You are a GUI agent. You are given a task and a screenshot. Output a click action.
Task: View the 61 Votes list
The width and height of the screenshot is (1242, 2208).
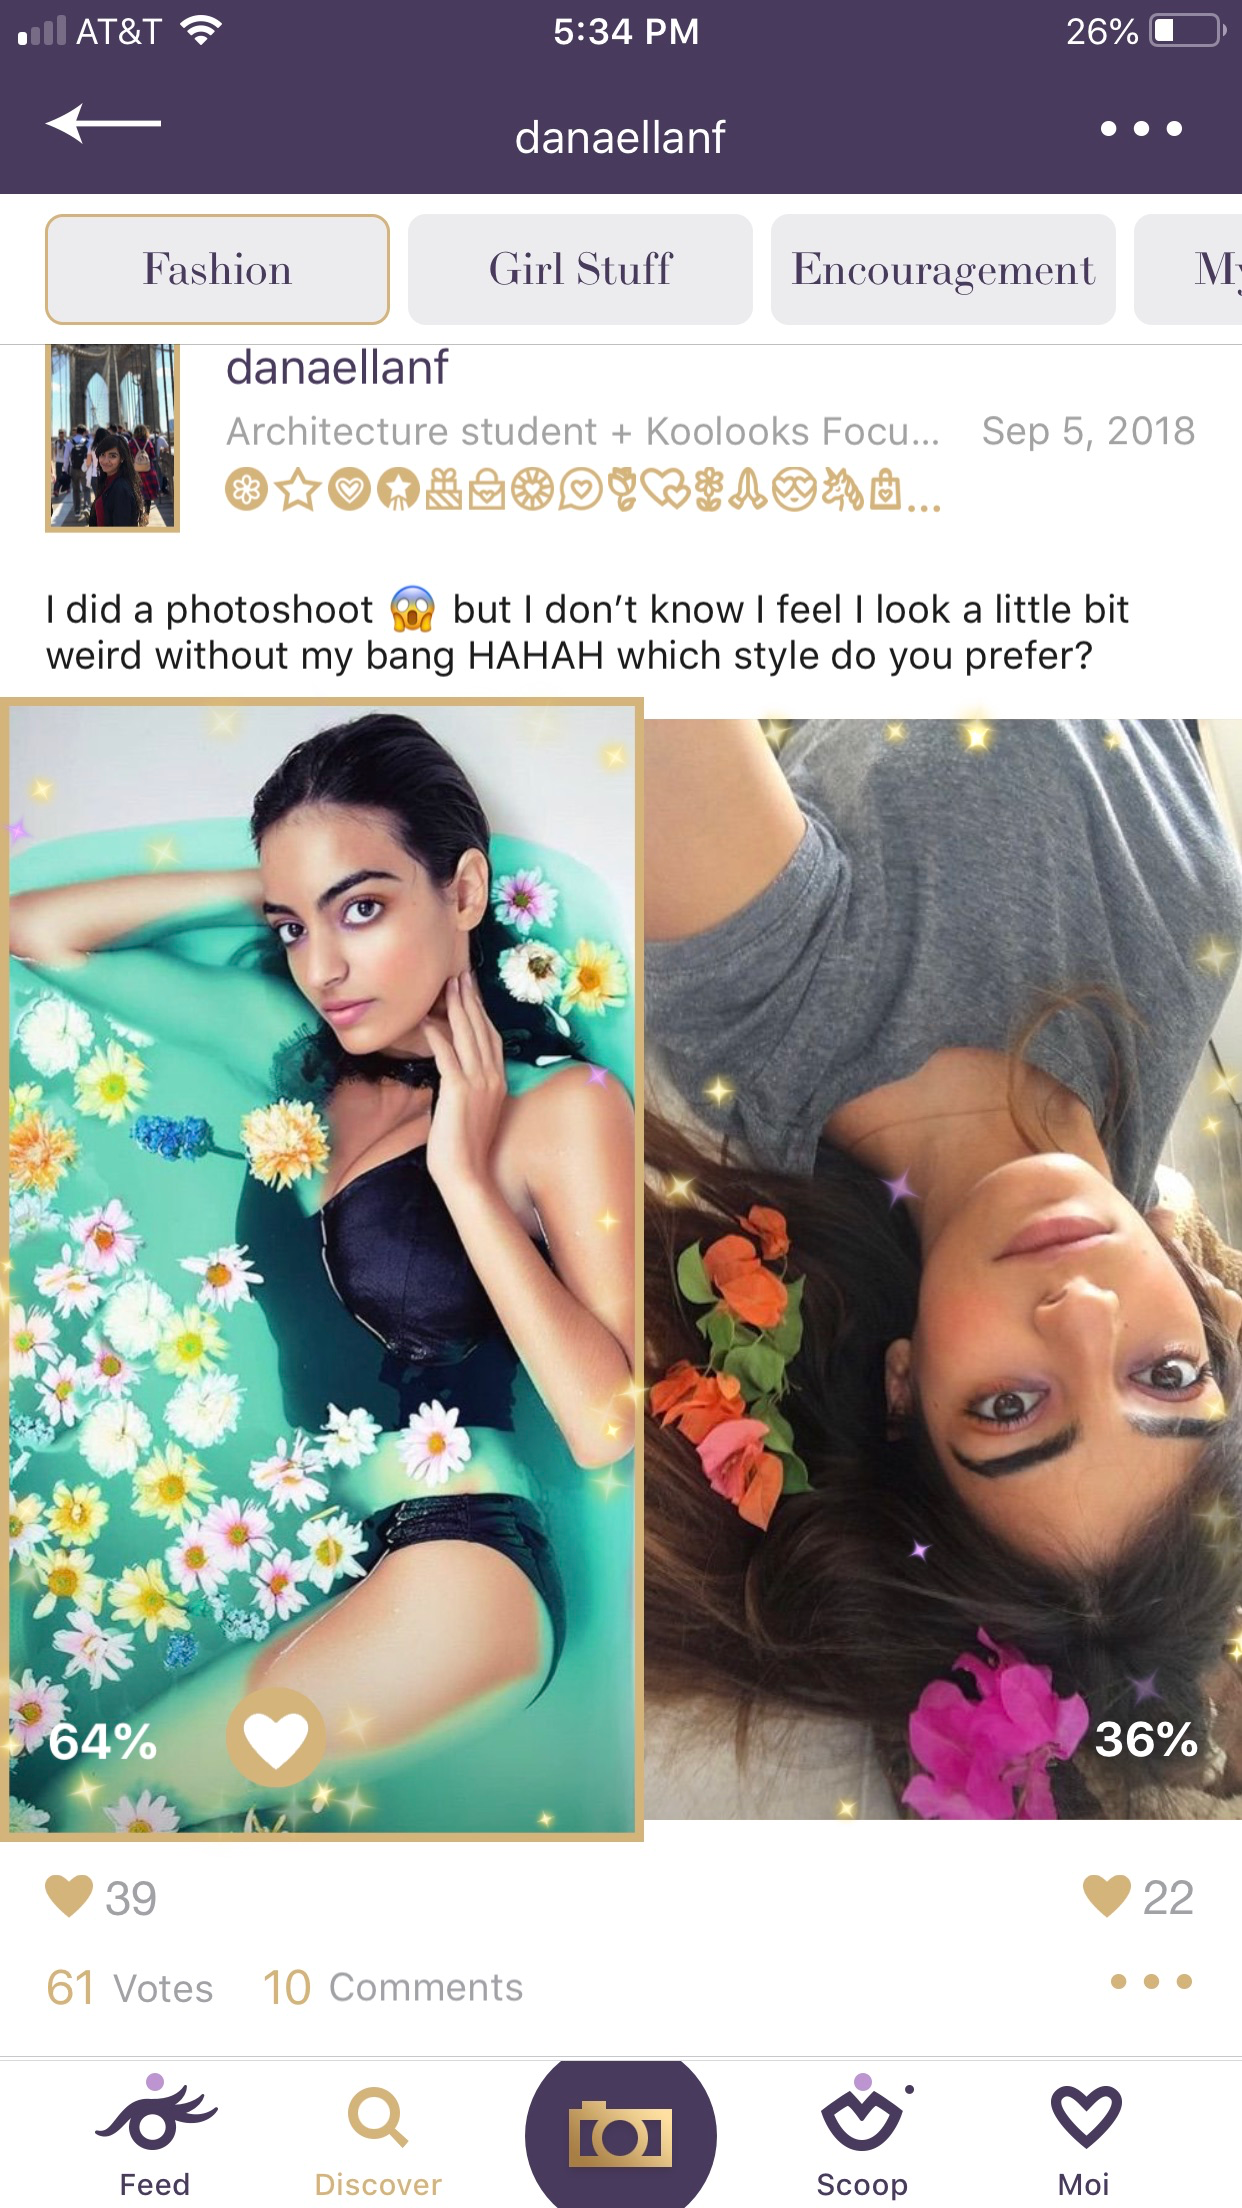click(130, 1987)
